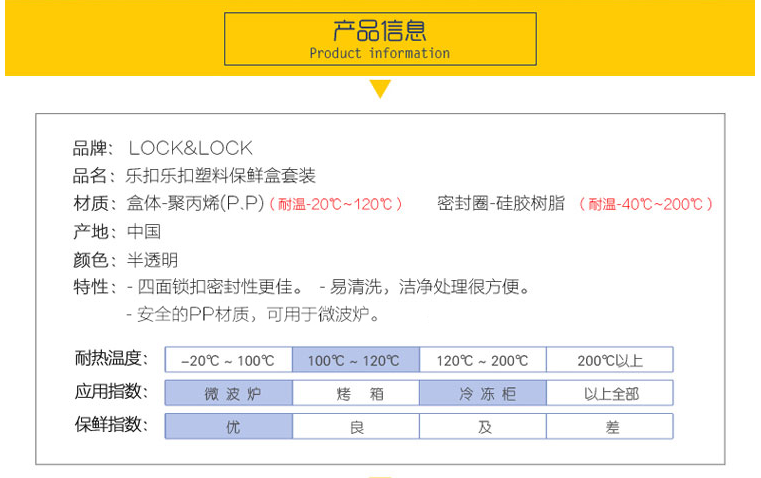Click the 材质 field label
This screenshot has height=478, width=761.
pyautogui.click(x=94, y=203)
